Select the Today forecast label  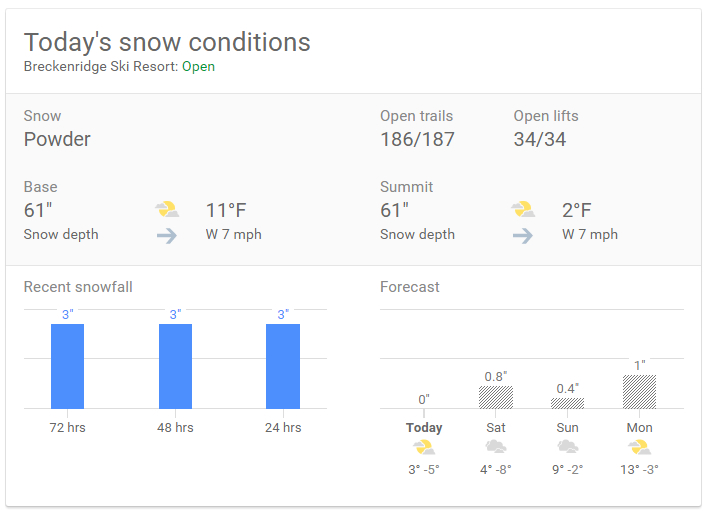424,428
